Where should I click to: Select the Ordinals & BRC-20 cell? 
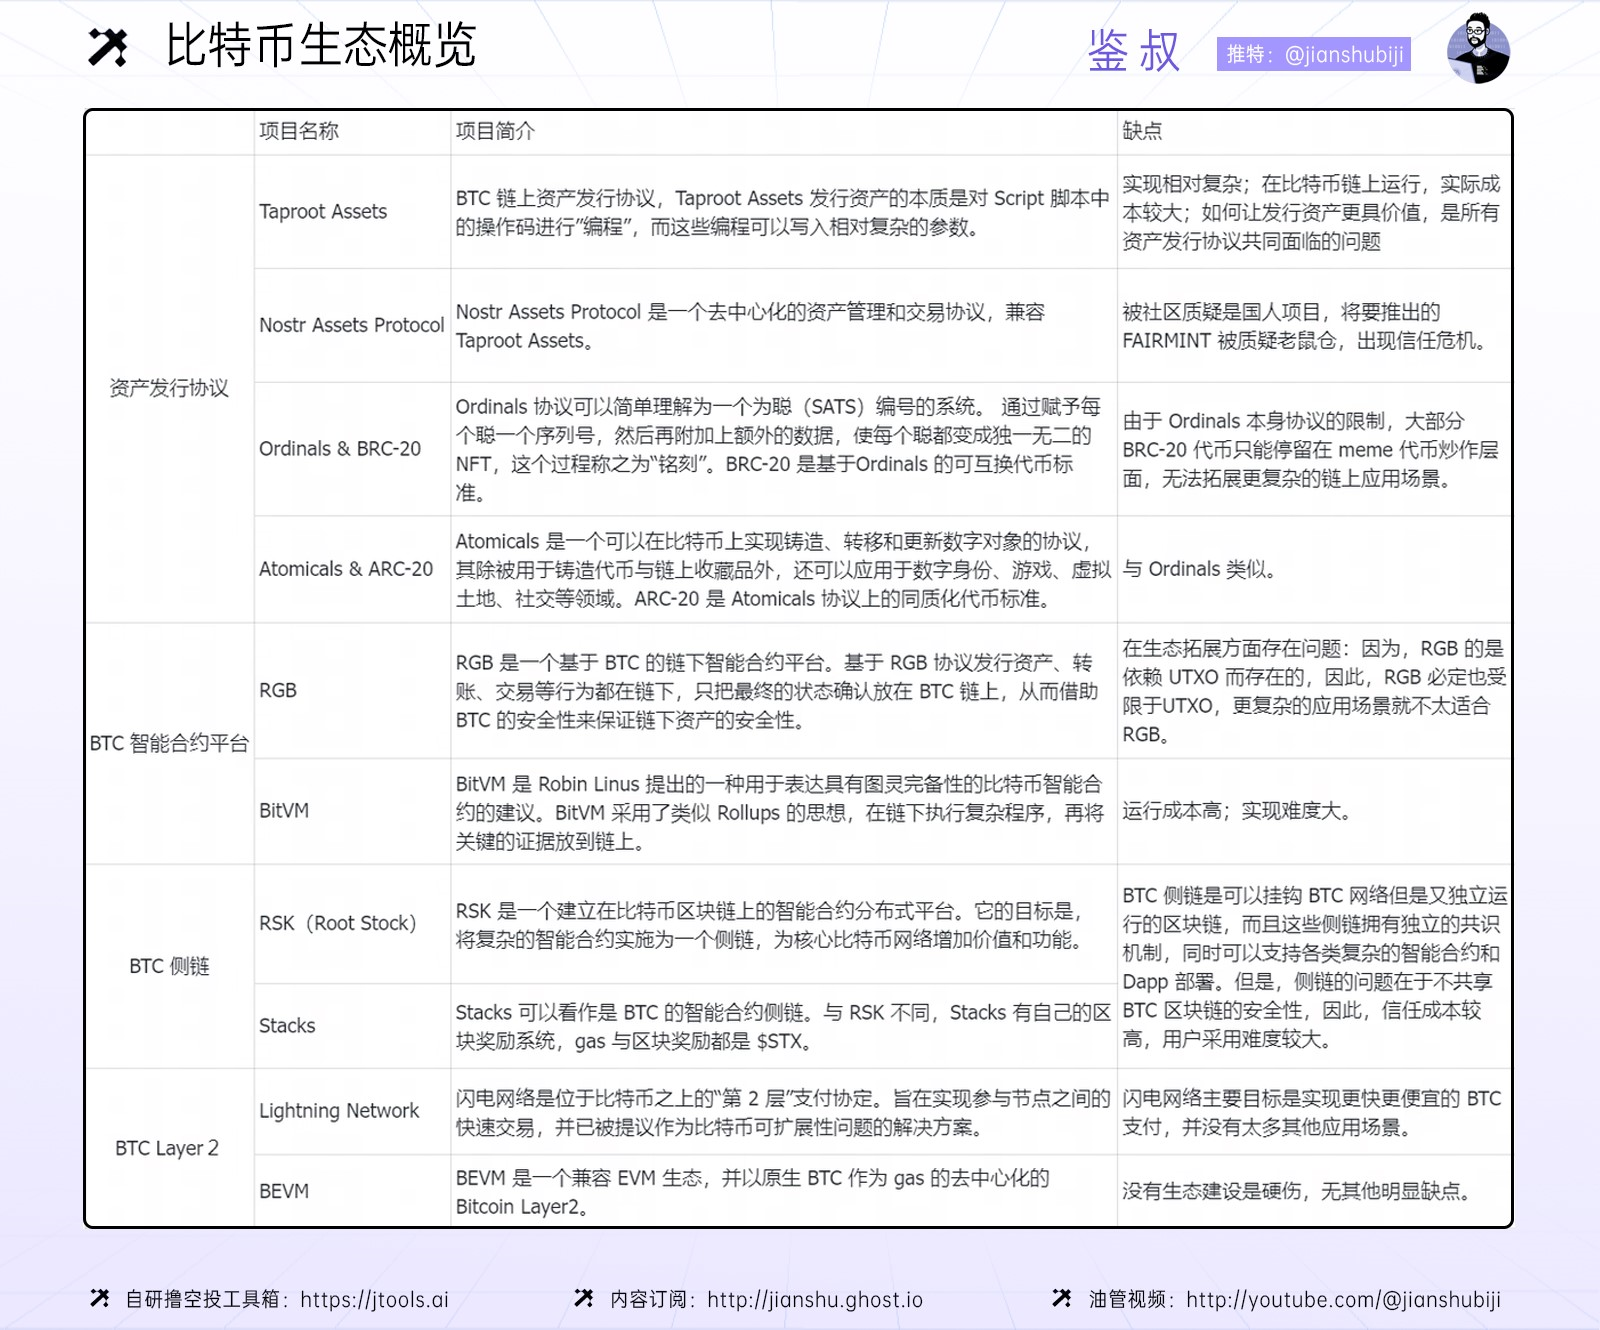click(x=340, y=449)
